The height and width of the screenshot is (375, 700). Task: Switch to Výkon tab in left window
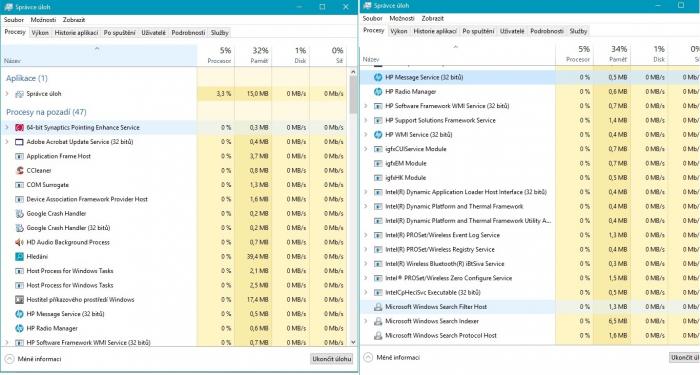40,33
